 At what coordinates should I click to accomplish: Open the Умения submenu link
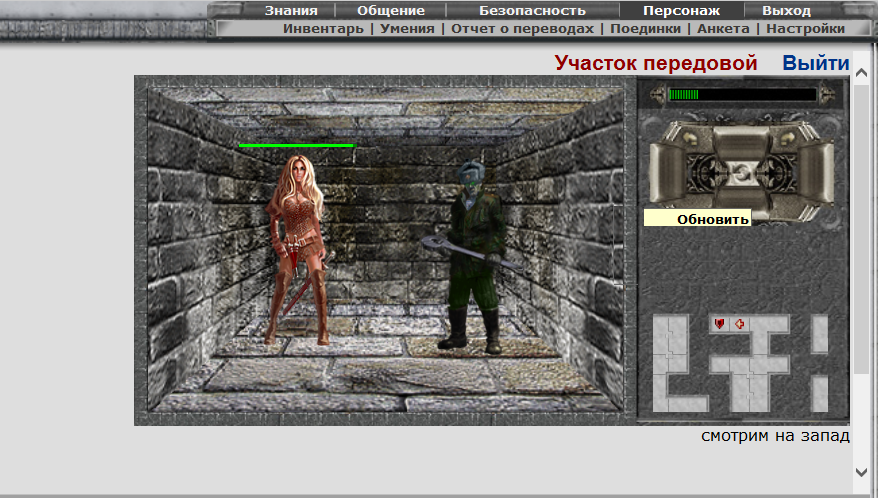(407, 29)
